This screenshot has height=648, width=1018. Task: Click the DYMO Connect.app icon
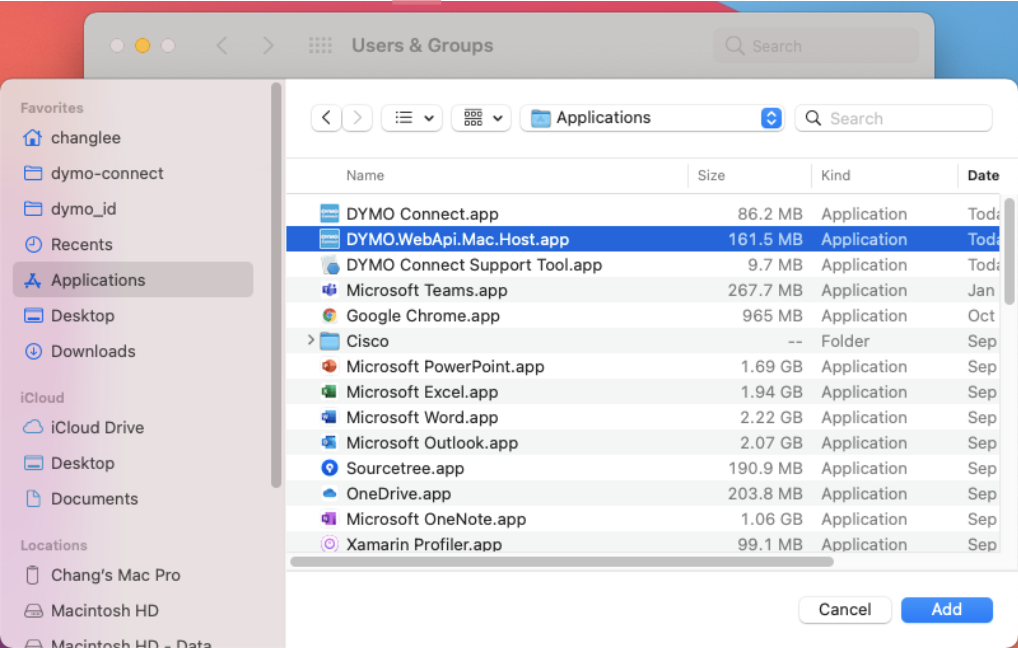click(329, 214)
